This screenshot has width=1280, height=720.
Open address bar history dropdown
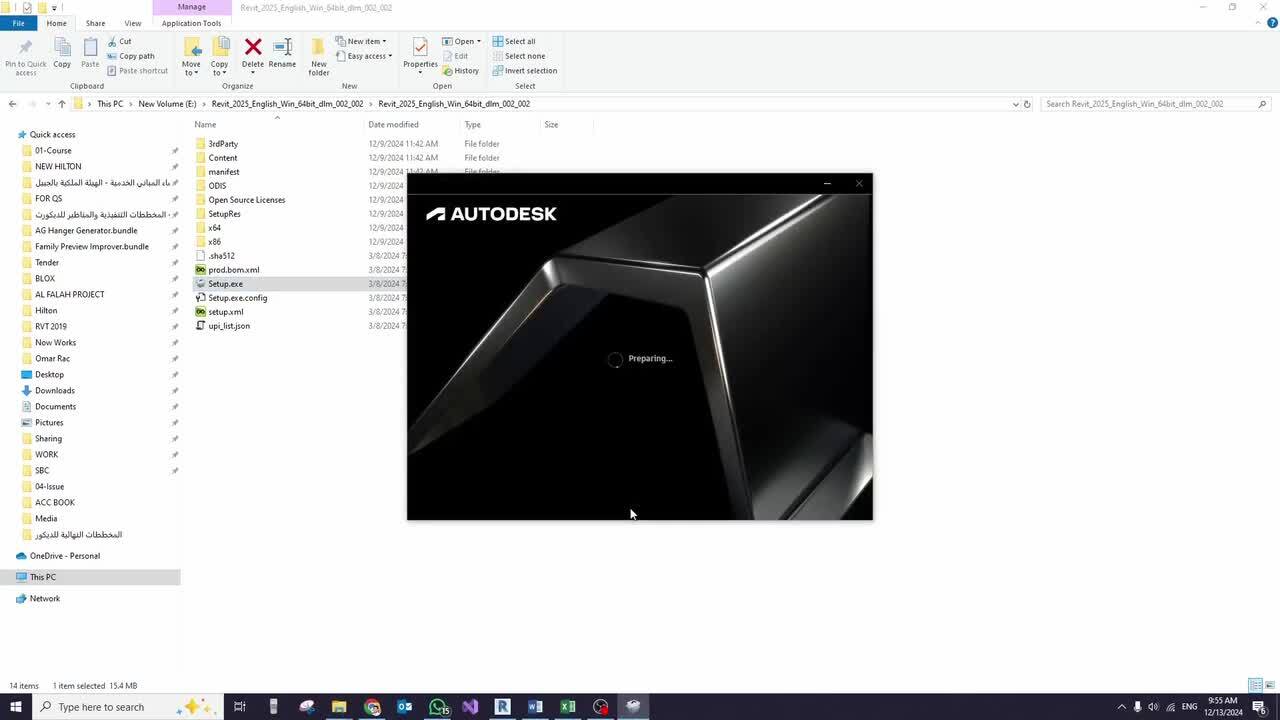coord(1015,104)
